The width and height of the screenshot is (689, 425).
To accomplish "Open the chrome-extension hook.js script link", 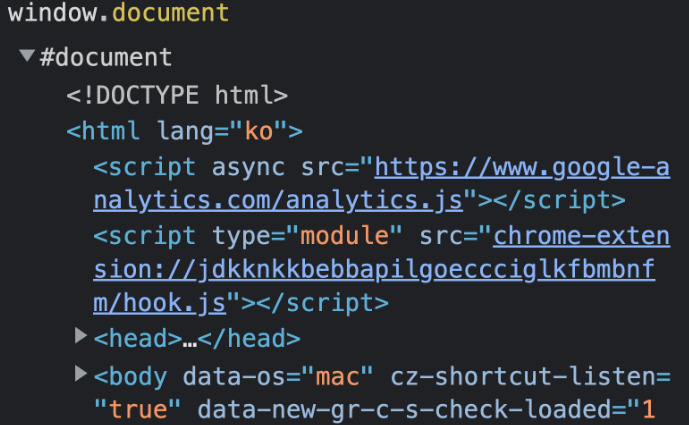I will [381, 269].
